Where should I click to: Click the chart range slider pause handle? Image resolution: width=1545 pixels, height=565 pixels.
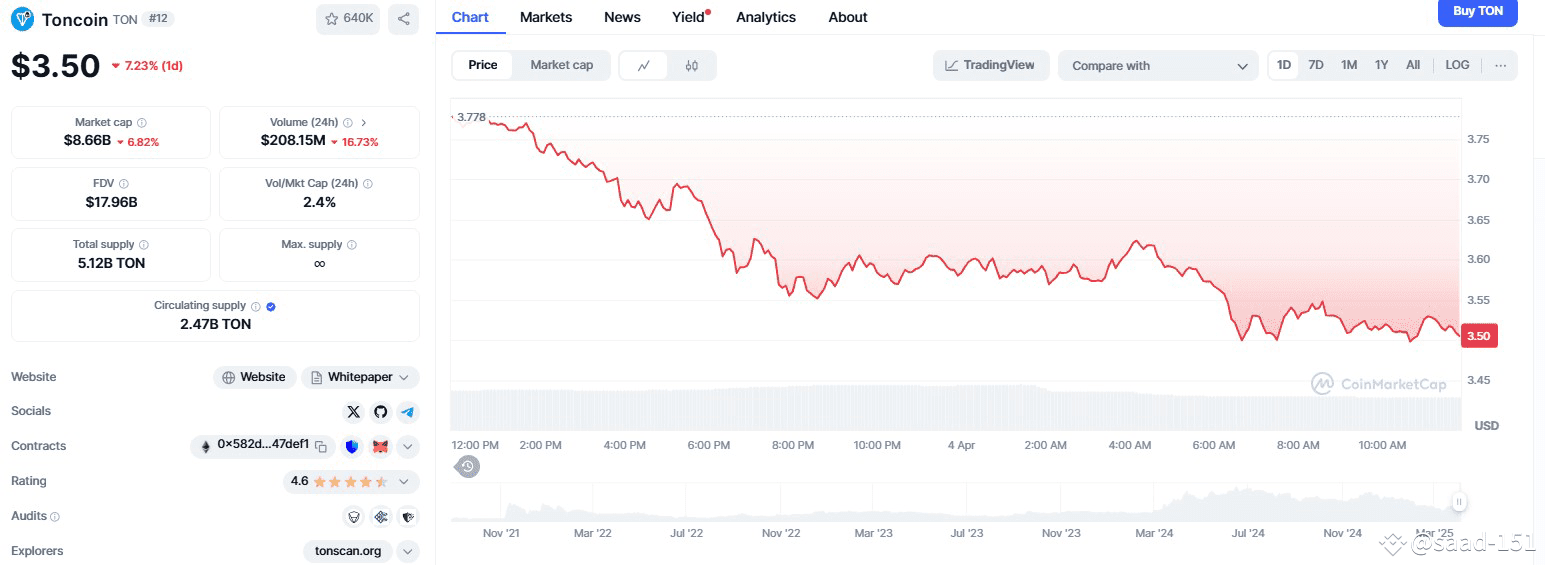(1460, 502)
